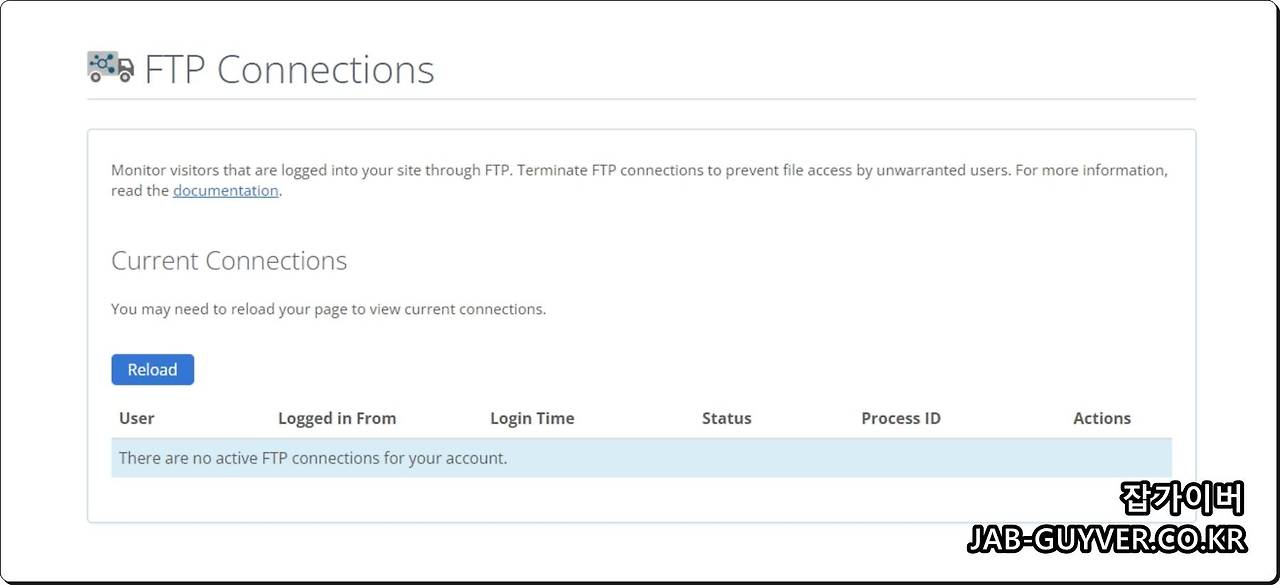Click the Process ID column header
The image size is (1280, 585).
pos(901,418)
